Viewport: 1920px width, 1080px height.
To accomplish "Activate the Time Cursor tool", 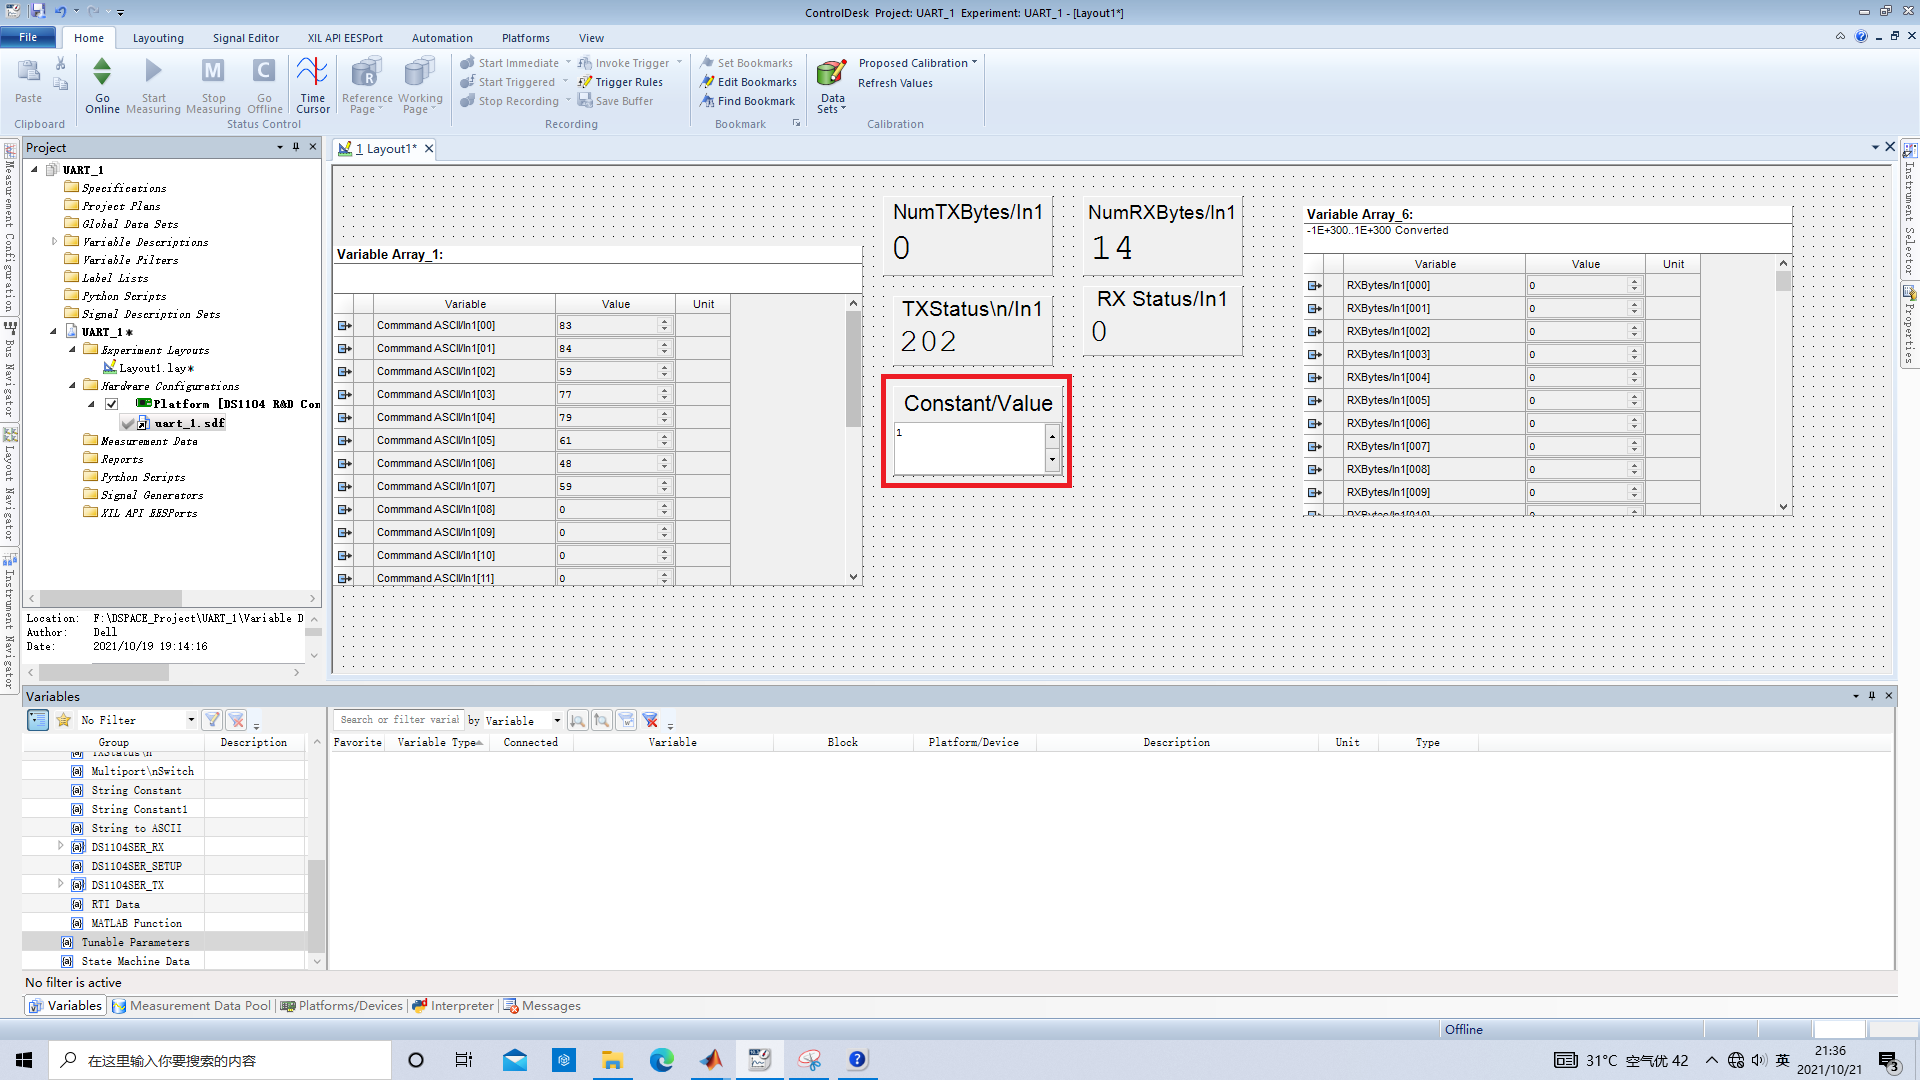I will point(312,72).
